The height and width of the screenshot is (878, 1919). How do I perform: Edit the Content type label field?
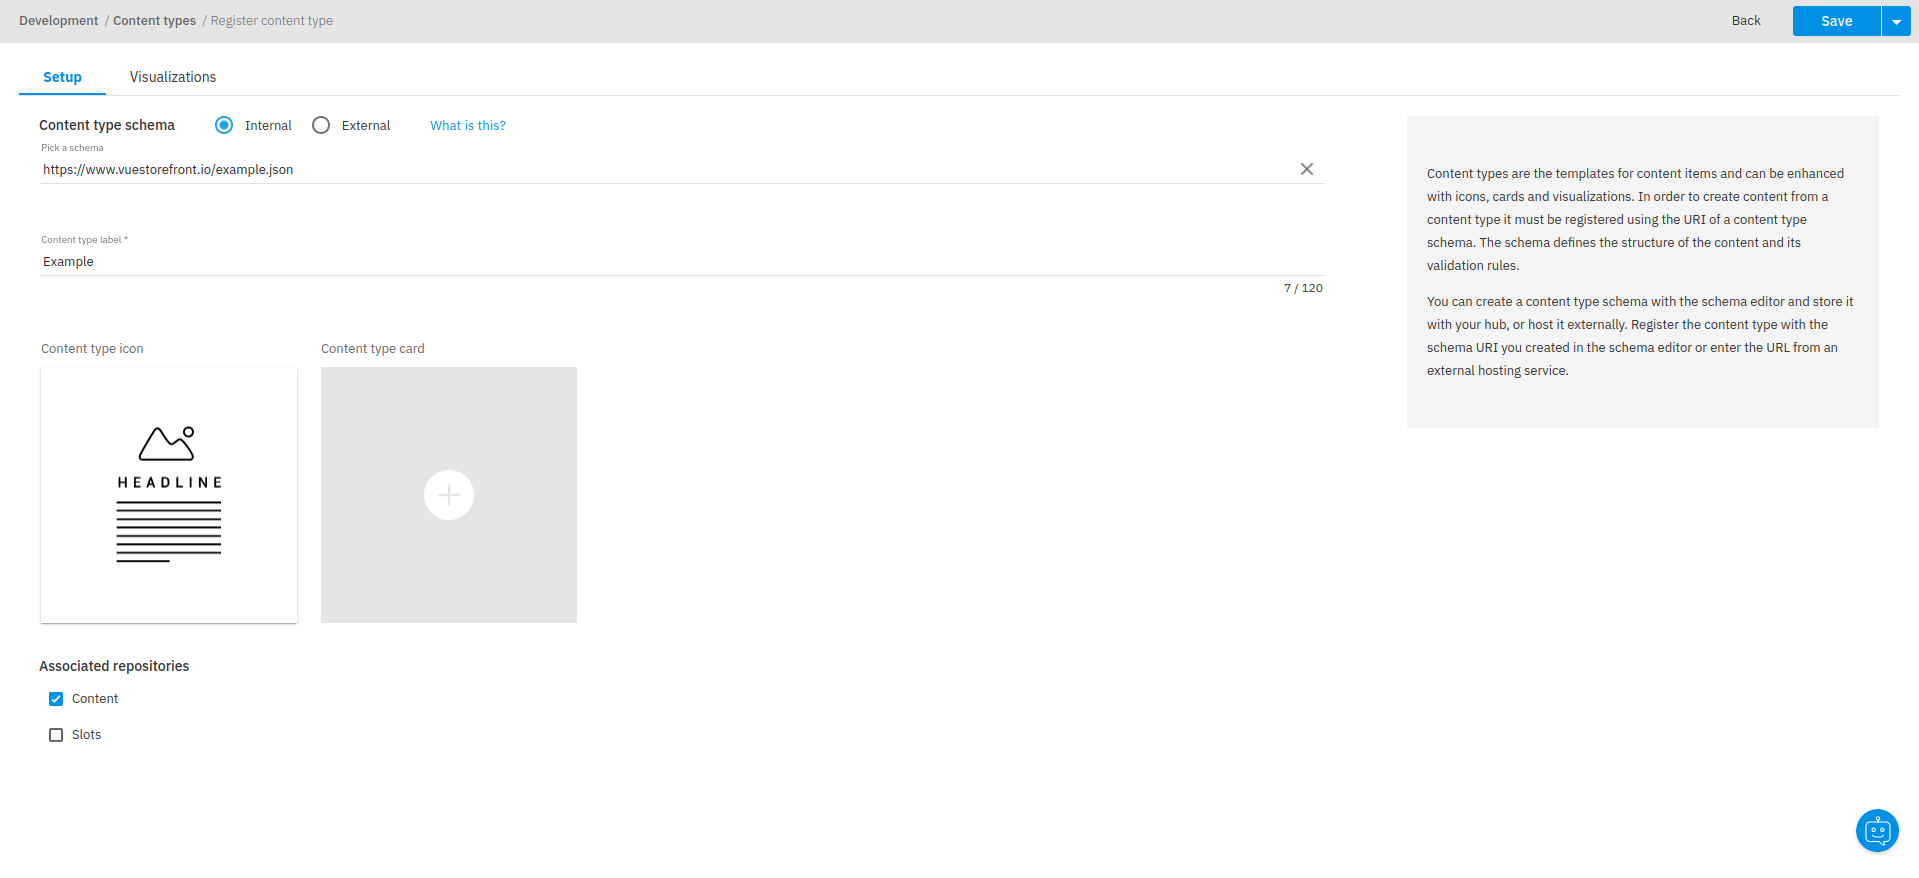pos(660,261)
